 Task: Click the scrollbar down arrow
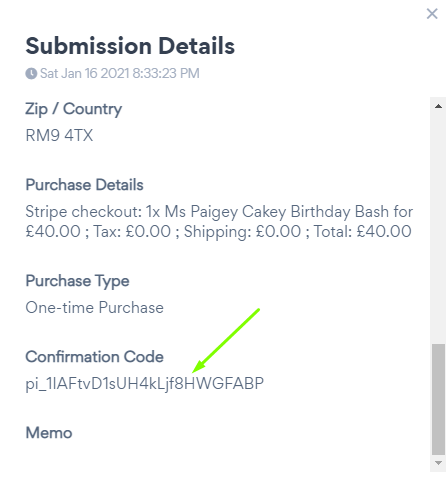pos(438,463)
